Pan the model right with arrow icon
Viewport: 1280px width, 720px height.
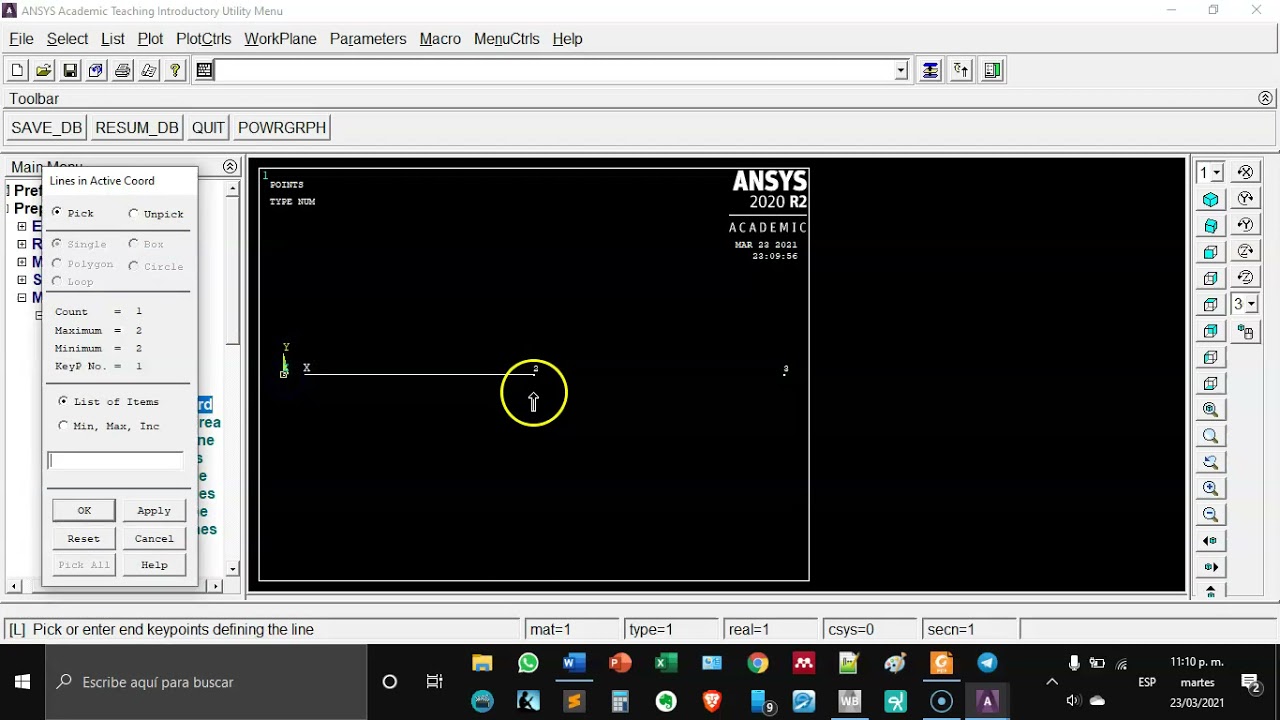1211,567
